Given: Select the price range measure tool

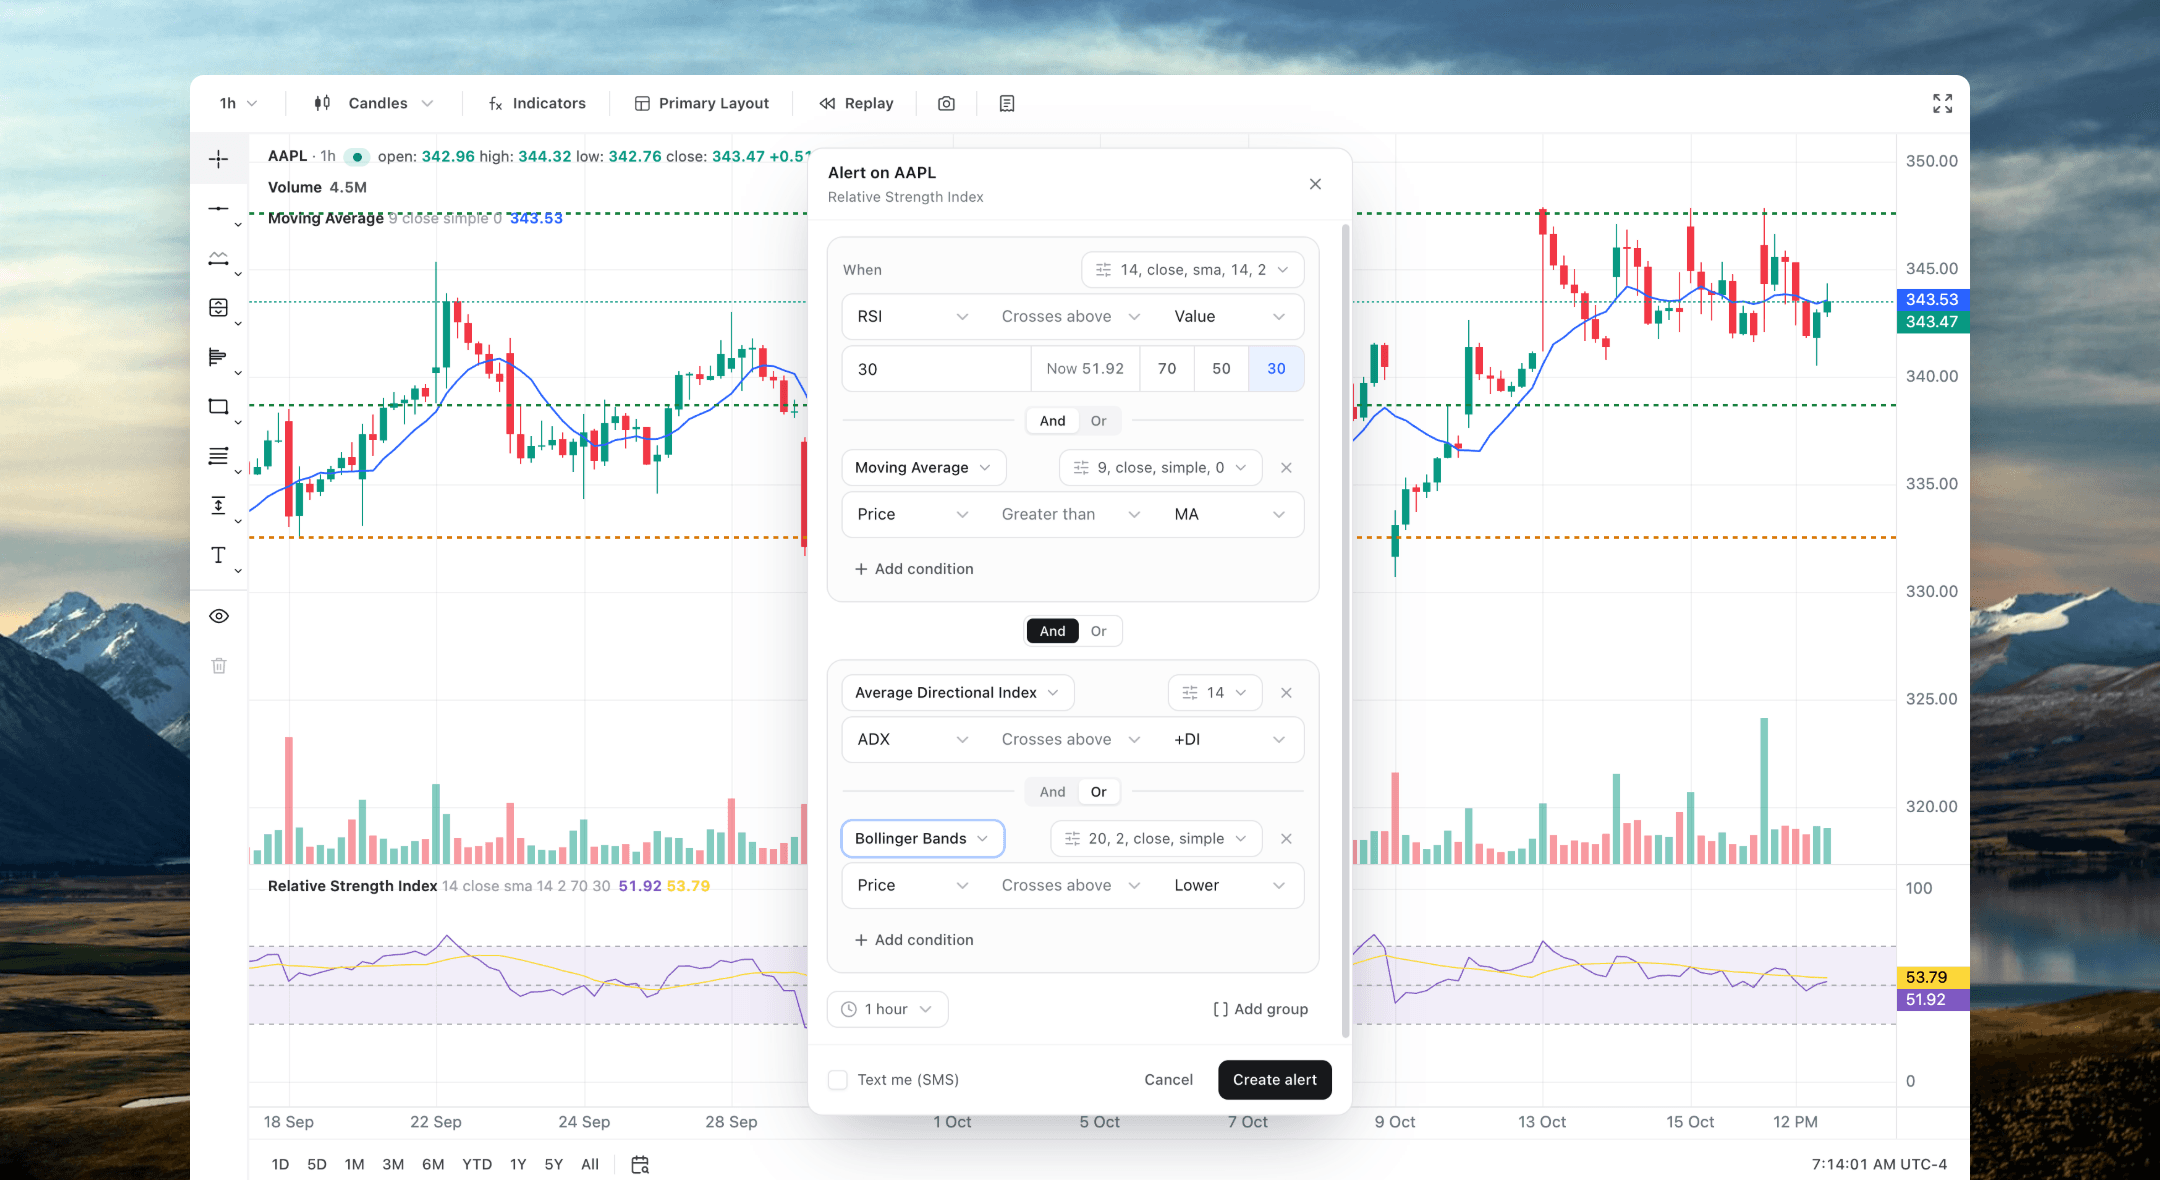Looking at the screenshot, I should [219, 505].
